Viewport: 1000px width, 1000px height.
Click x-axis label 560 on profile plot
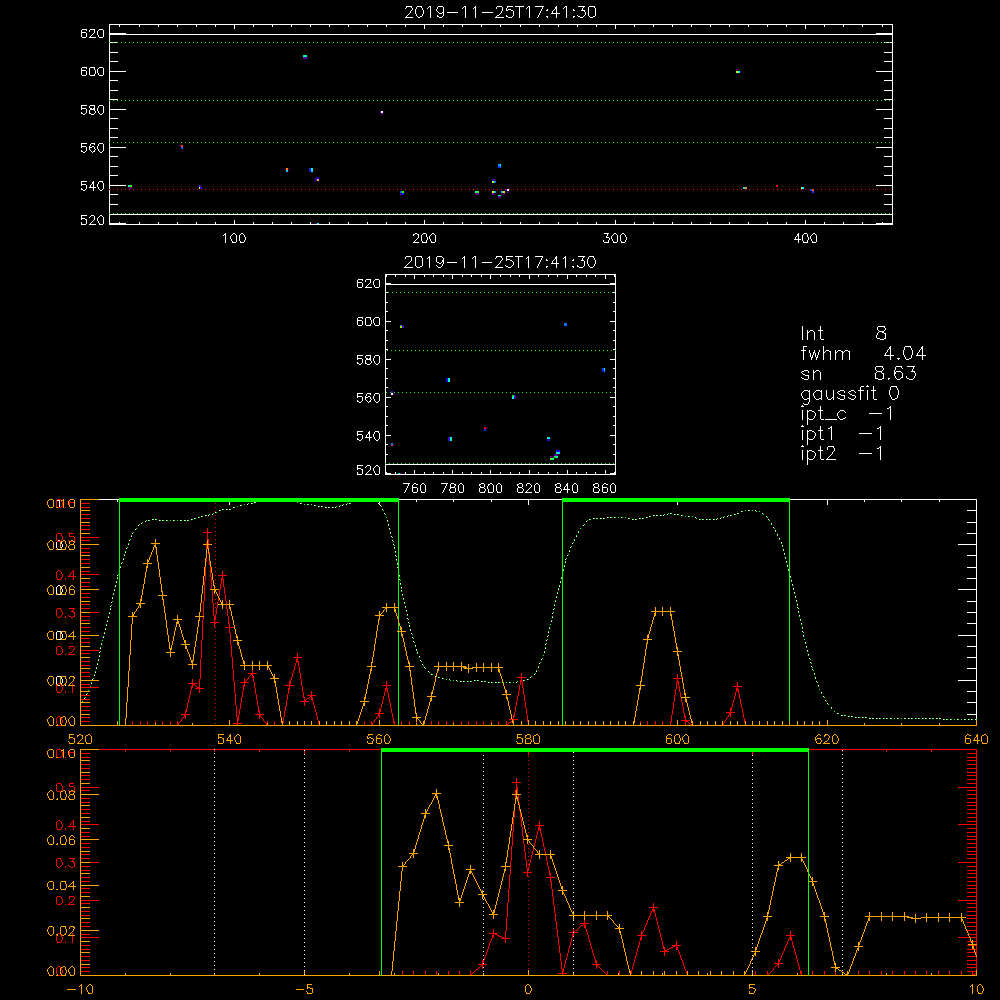coord(379,740)
